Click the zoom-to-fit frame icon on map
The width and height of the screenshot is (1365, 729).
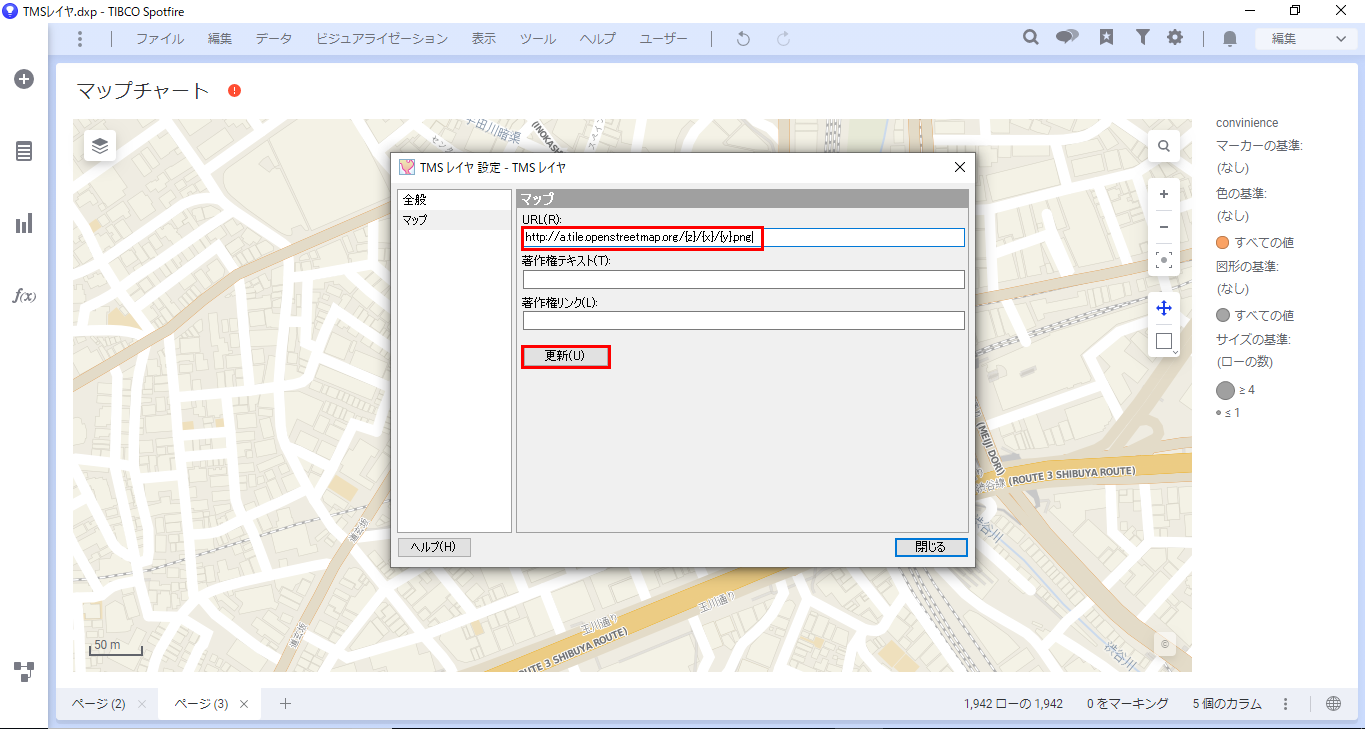(1164, 260)
